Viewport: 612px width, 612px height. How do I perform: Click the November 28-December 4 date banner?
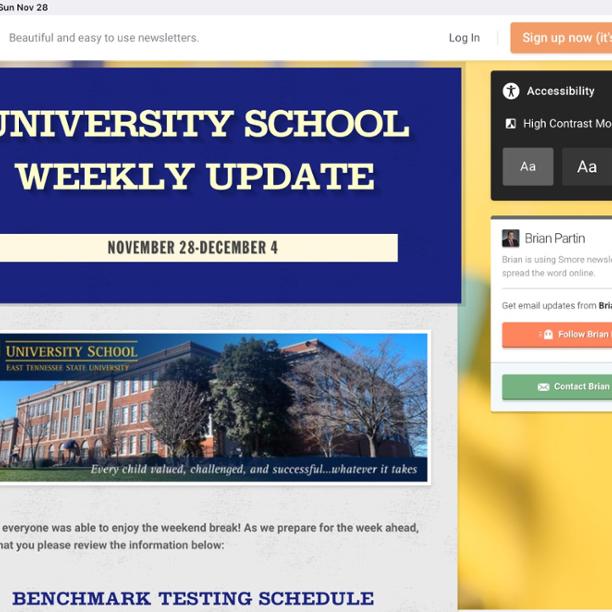coord(193,248)
